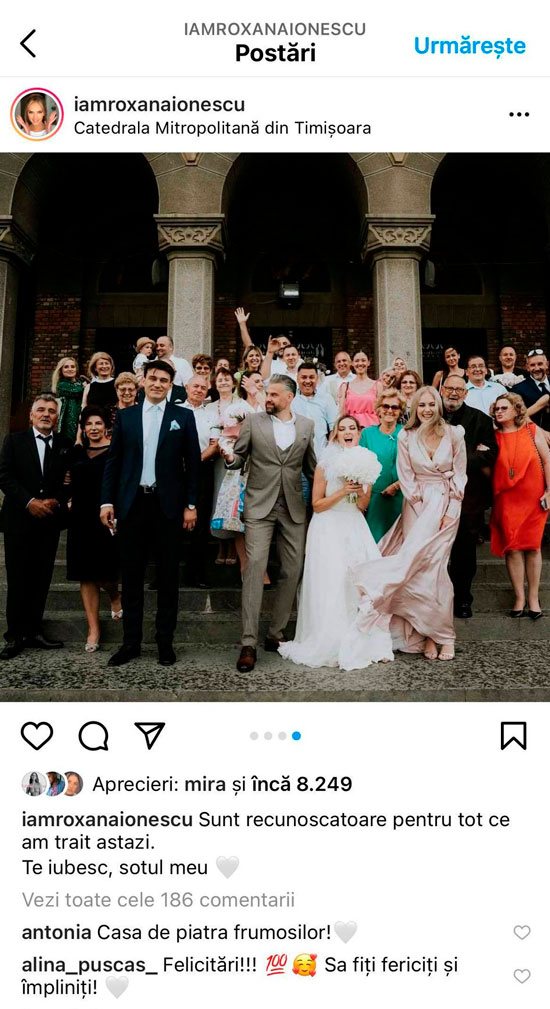This screenshot has height=1009, width=550.
Task: Open comments with the speech bubble icon
Action: (x=93, y=736)
